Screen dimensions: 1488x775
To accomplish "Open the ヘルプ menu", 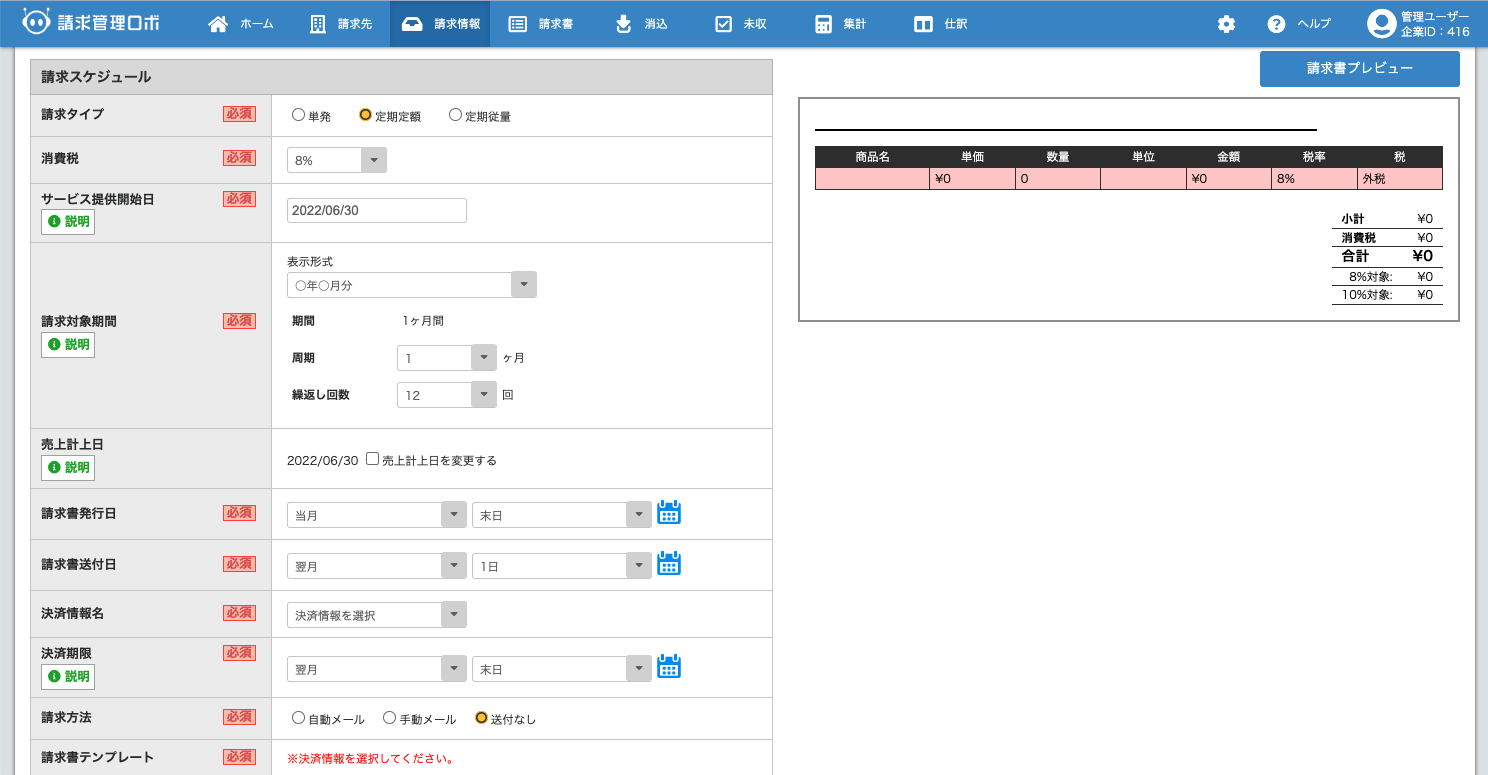I will pos(1297,22).
